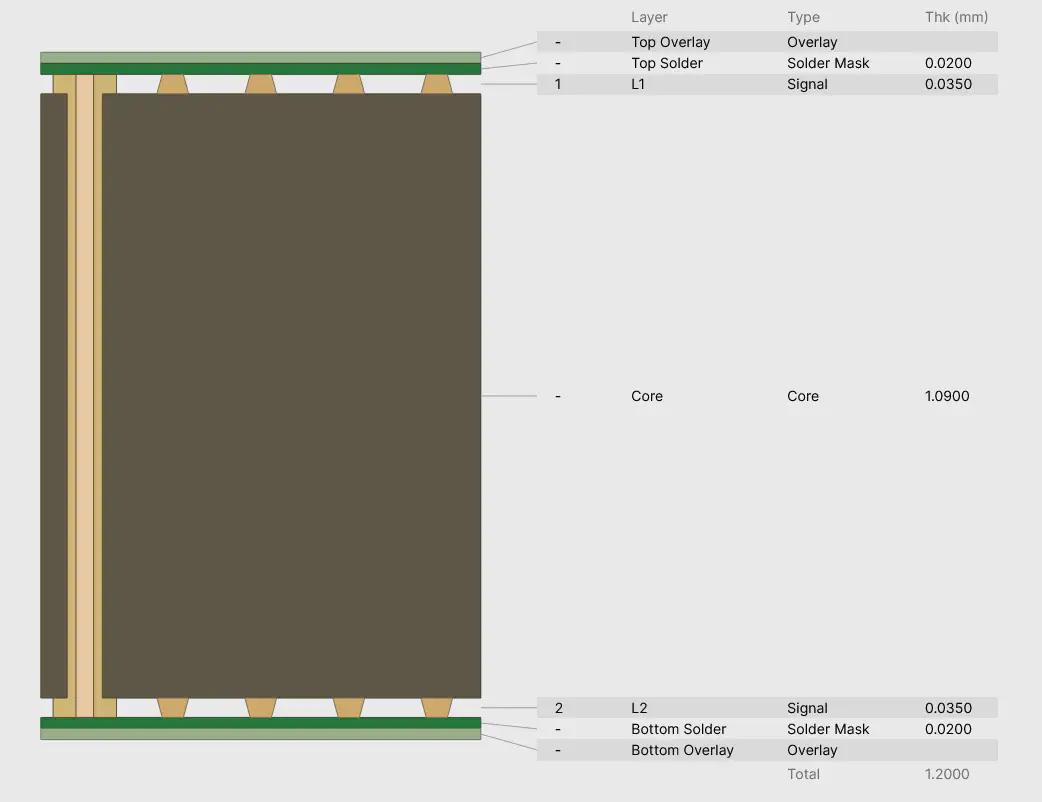The height and width of the screenshot is (802, 1042).
Task: Select the Bottom Overlay layer name
Action: tap(682, 750)
